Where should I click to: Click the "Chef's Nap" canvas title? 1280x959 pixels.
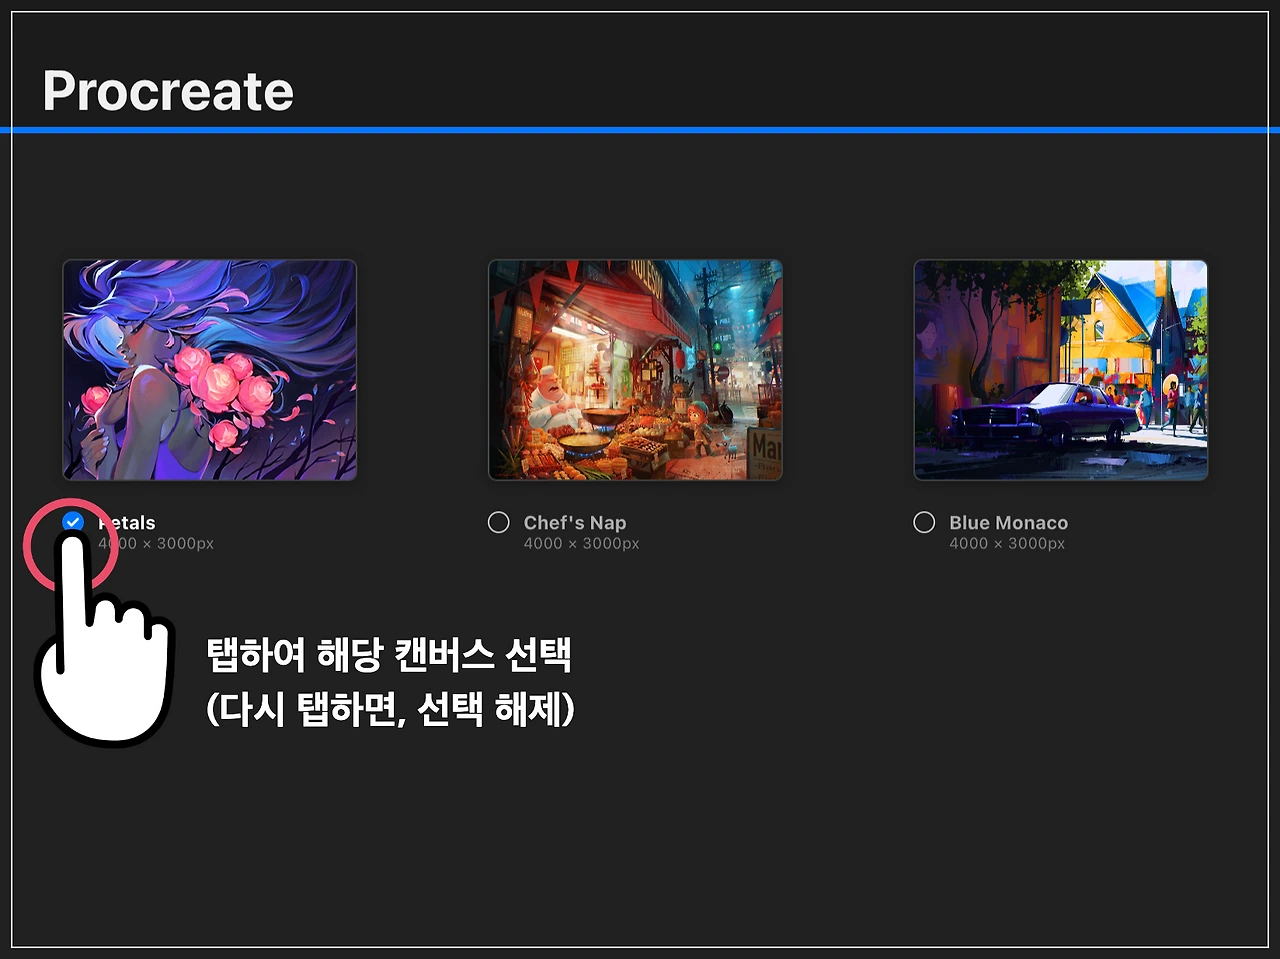(x=575, y=523)
